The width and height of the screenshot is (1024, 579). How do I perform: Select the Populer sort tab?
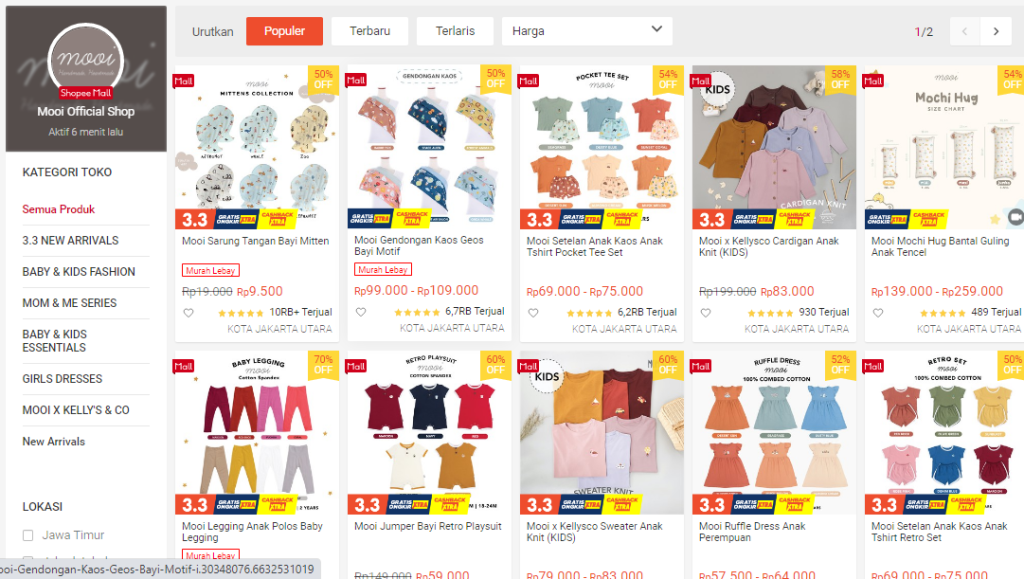tap(284, 31)
